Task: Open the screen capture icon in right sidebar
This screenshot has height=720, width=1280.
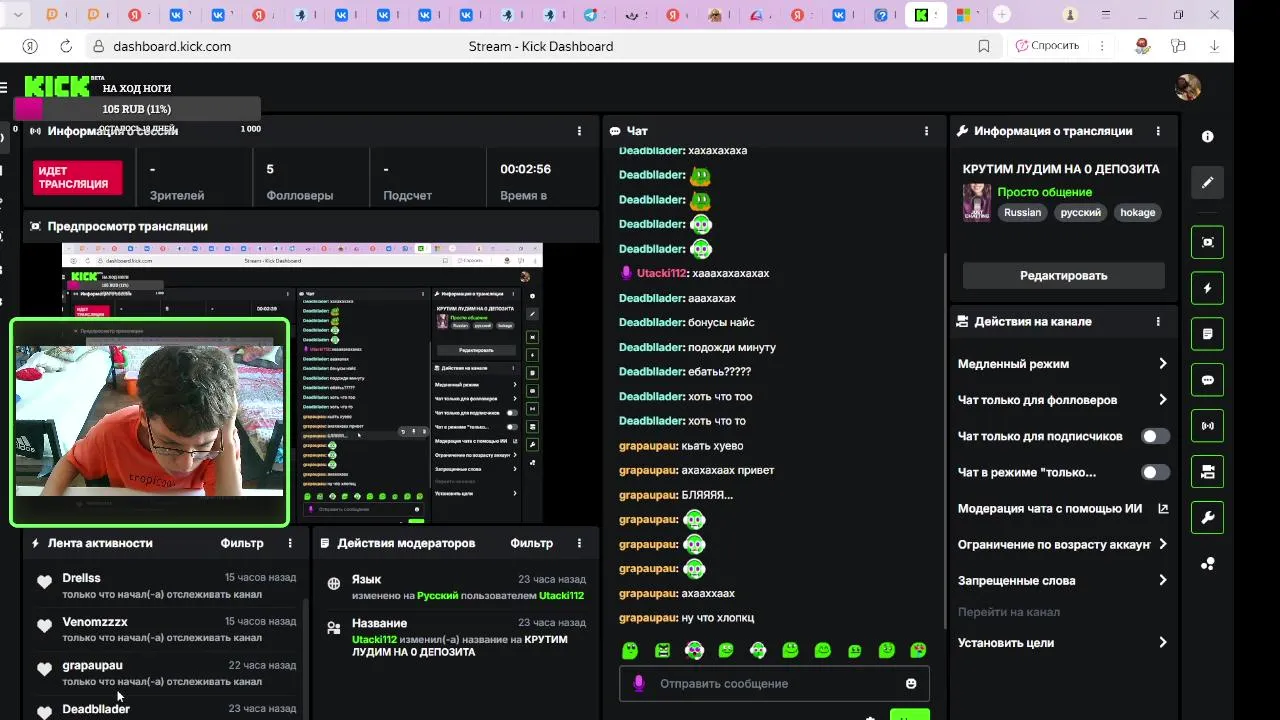Action: click(x=1207, y=242)
